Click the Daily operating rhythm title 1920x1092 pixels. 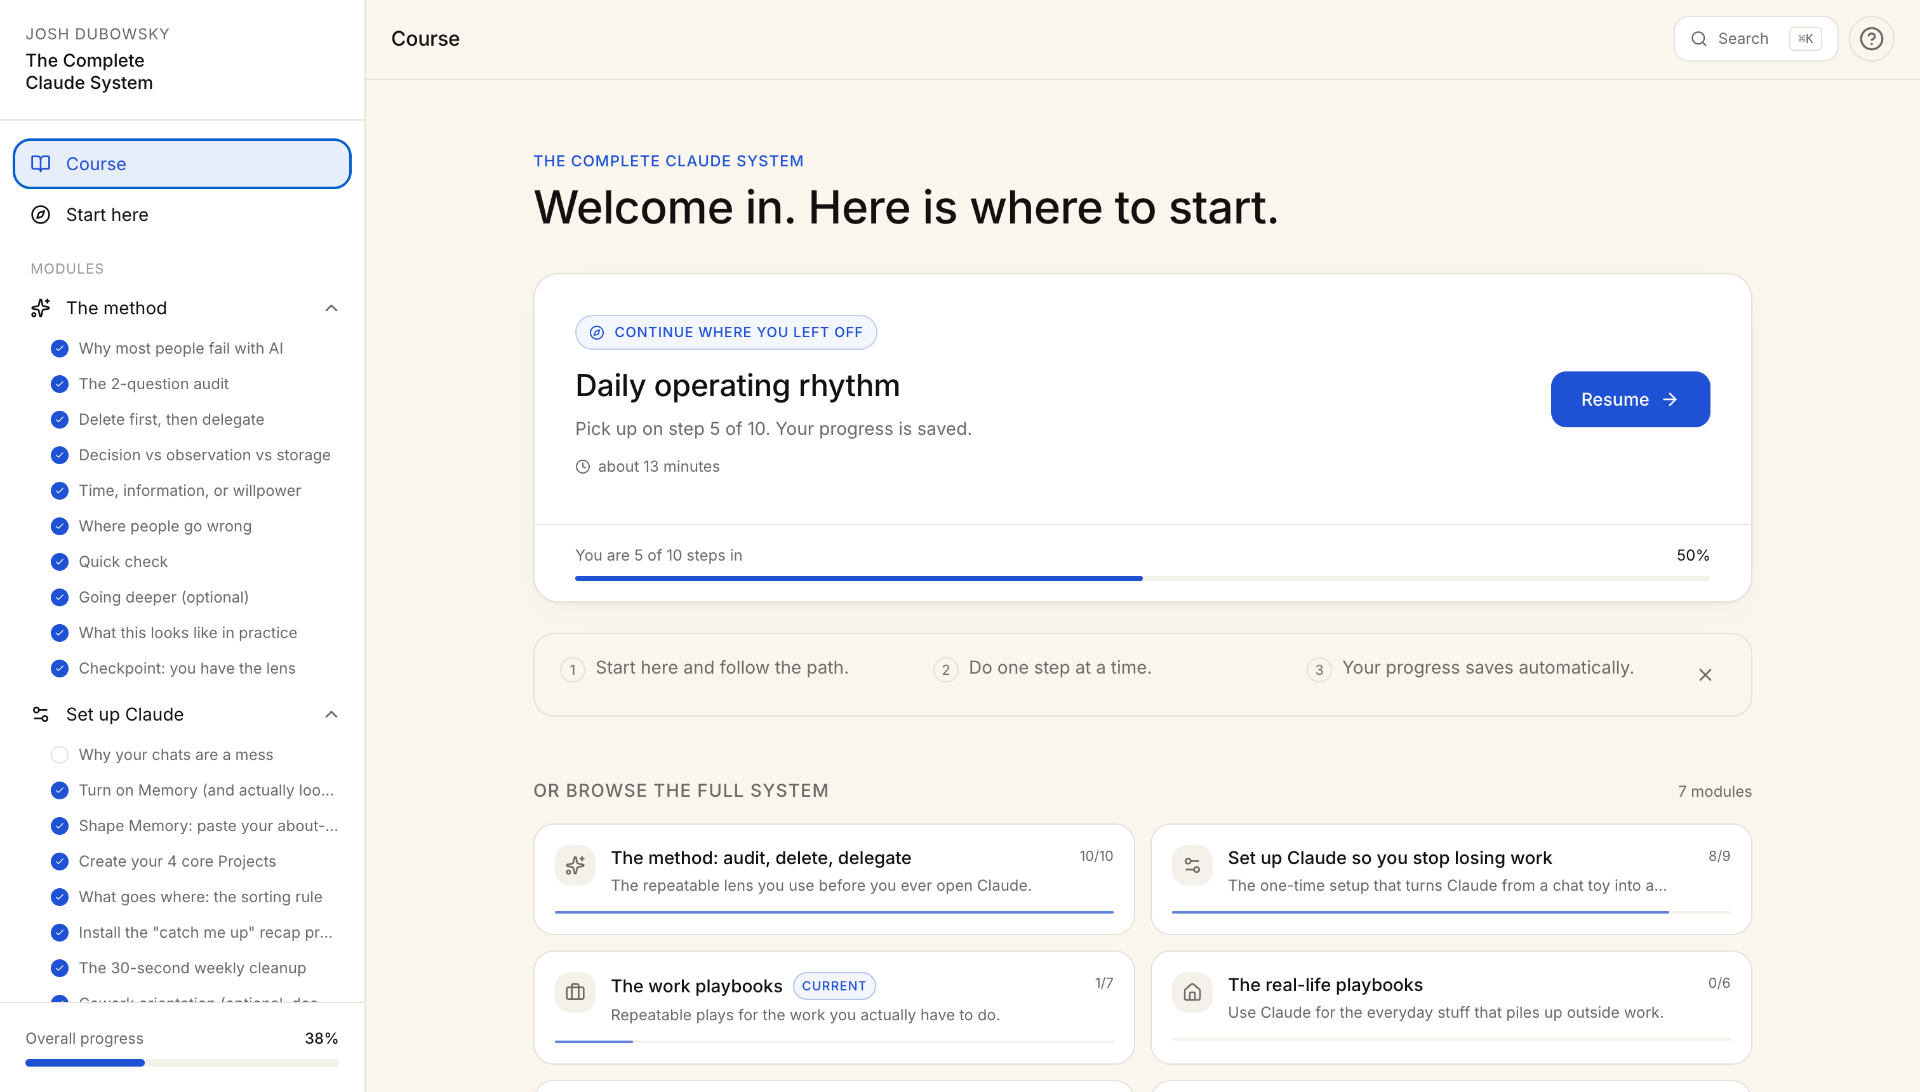(x=737, y=386)
